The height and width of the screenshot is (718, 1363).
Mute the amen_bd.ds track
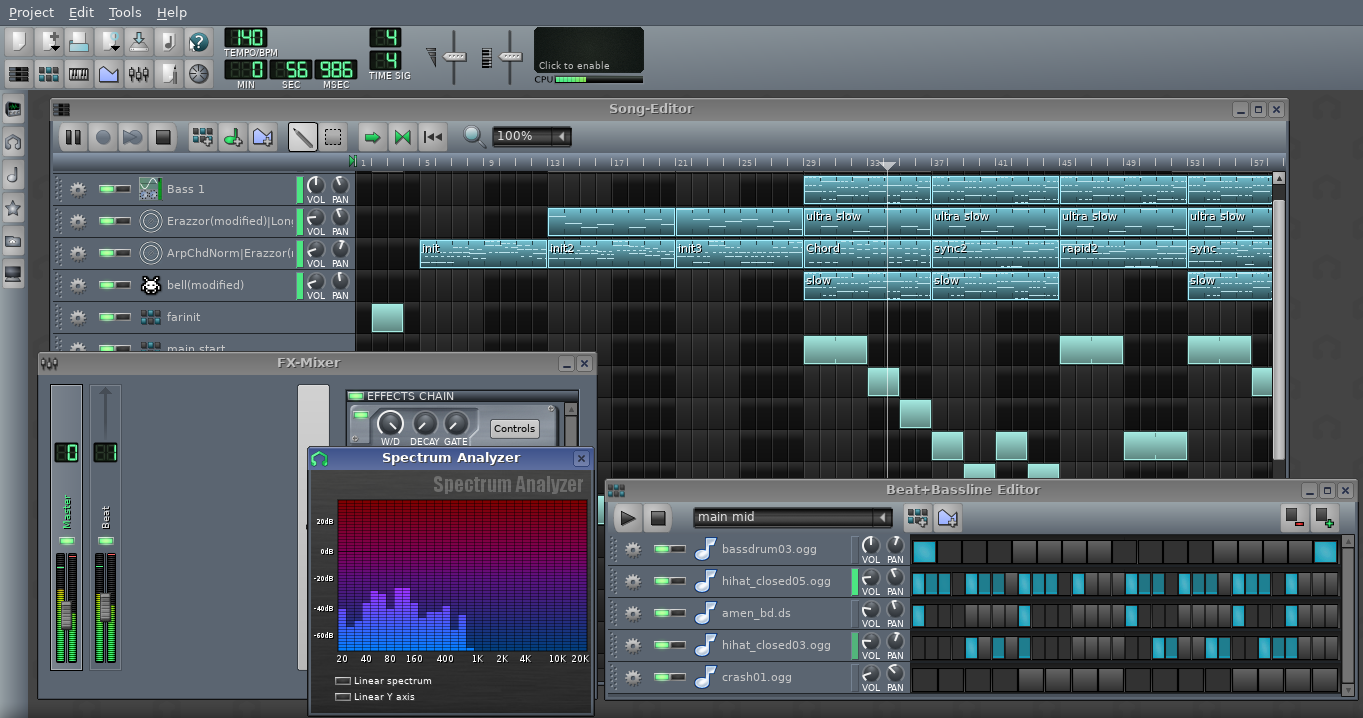click(661, 613)
